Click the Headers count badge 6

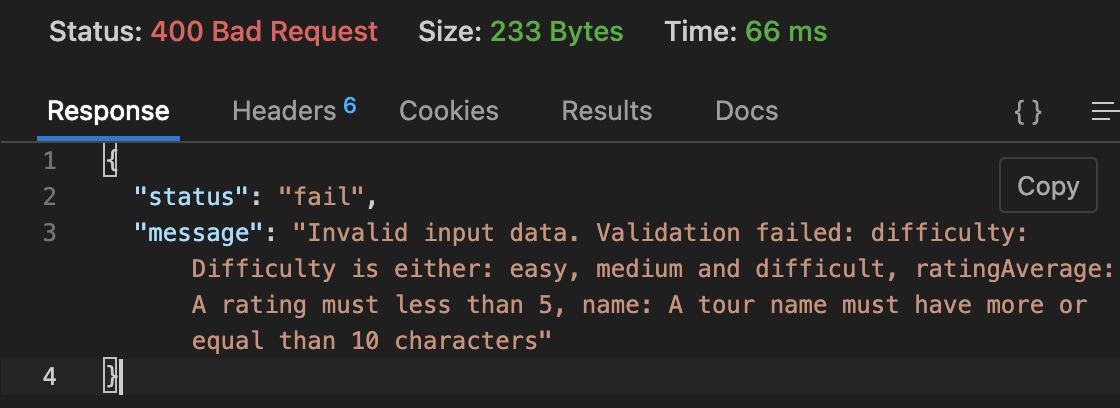pos(350,105)
